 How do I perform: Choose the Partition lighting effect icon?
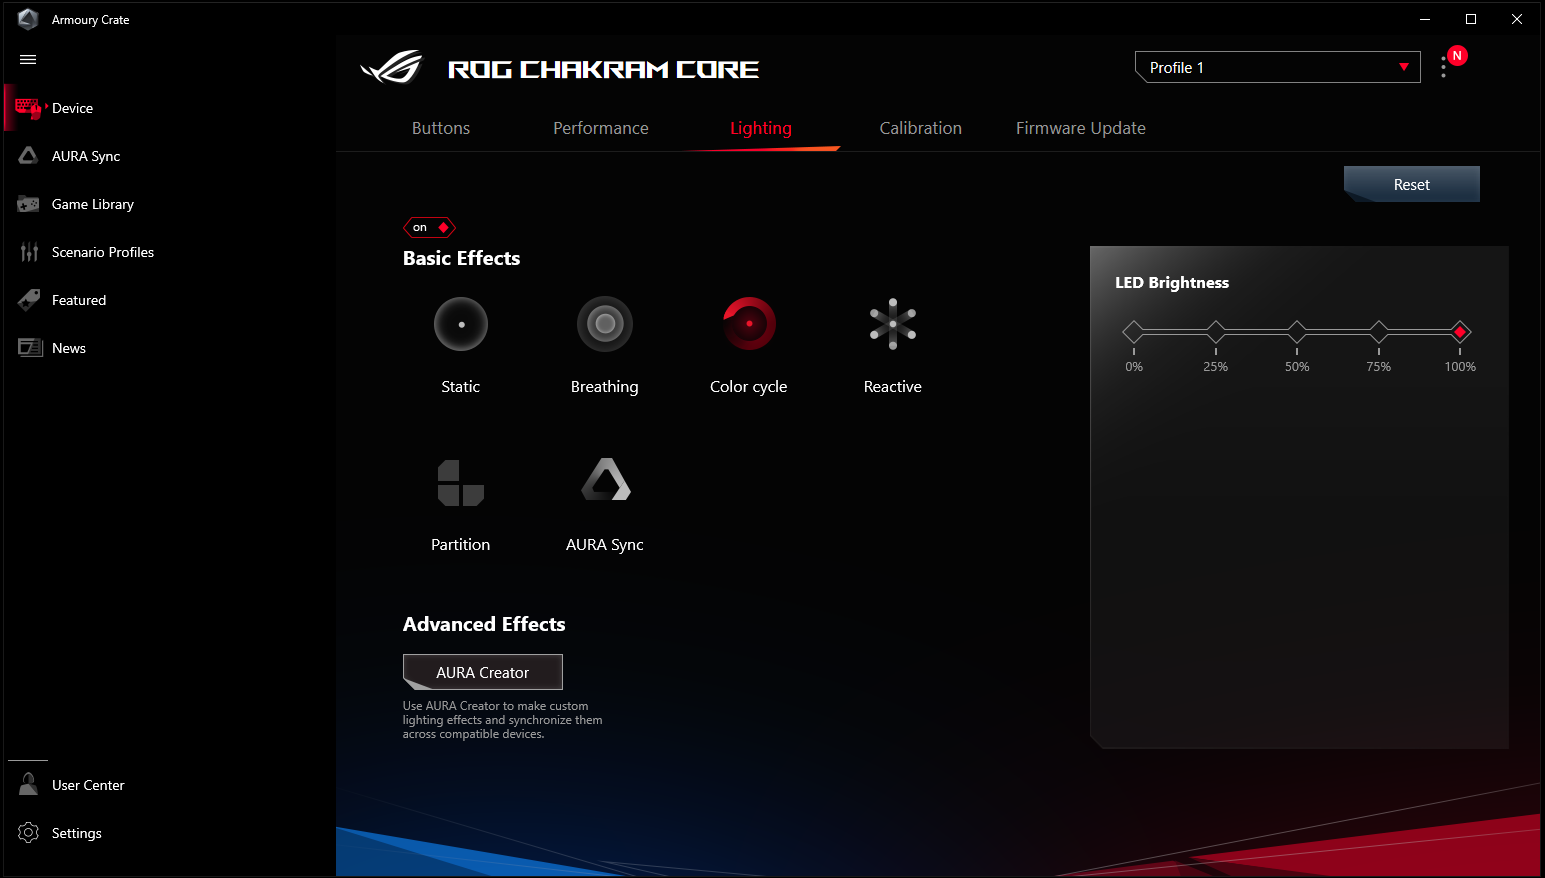tap(461, 482)
